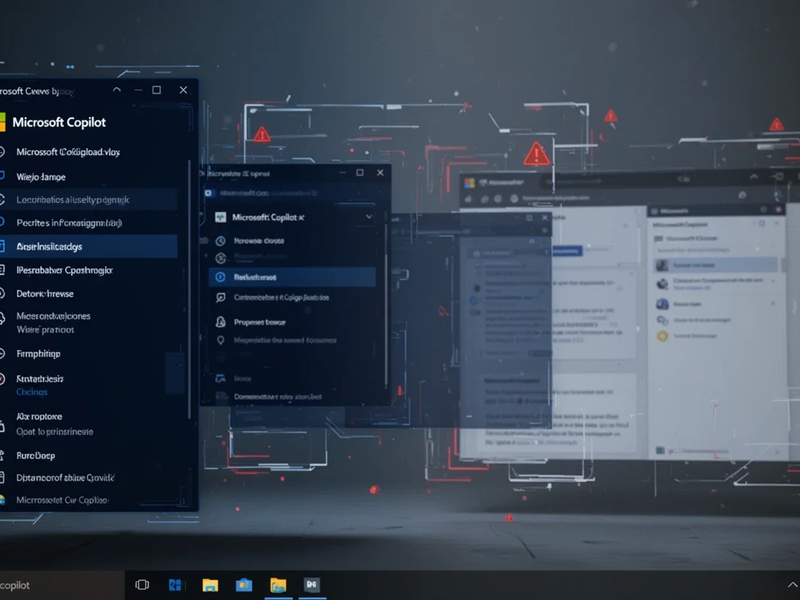Switch to the active yellow folder taskbar app
Screen dimensions: 800x600
click(278, 585)
